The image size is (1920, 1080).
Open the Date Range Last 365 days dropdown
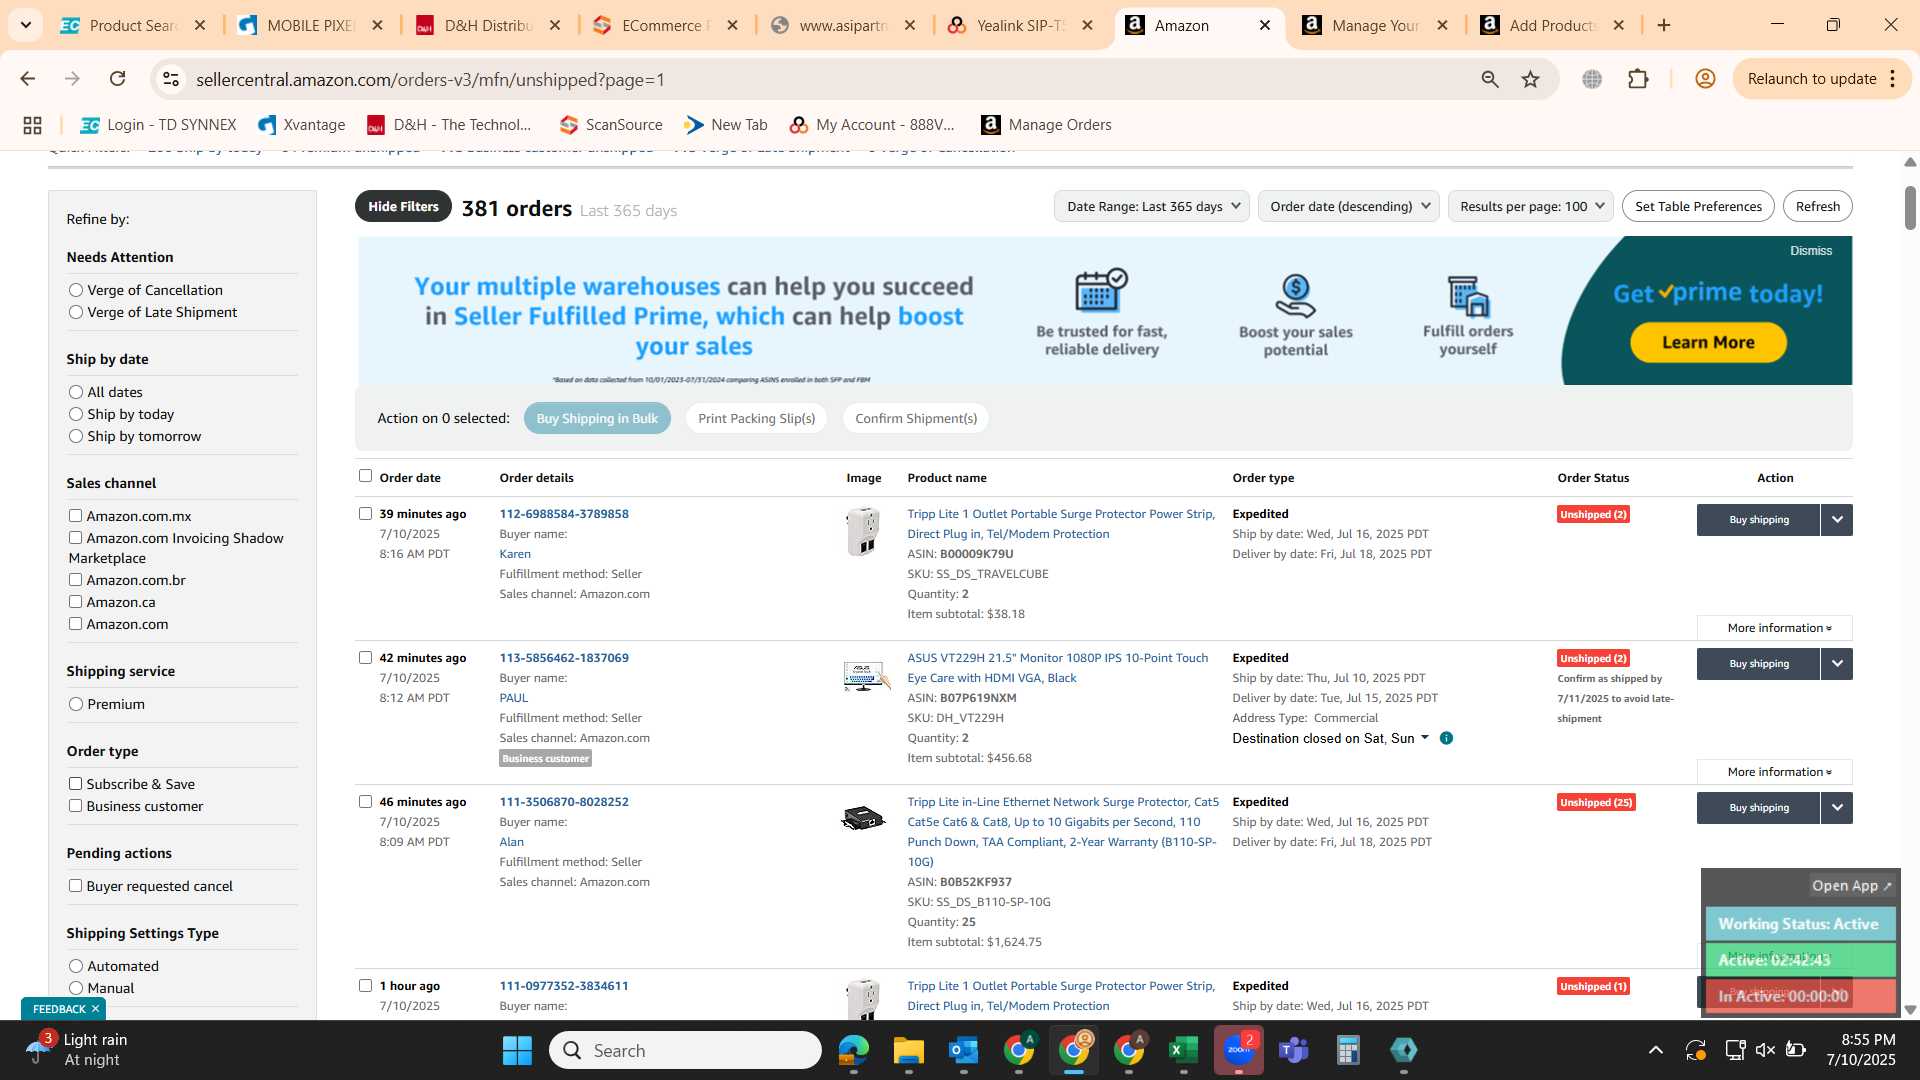[x=1152, y=207]
